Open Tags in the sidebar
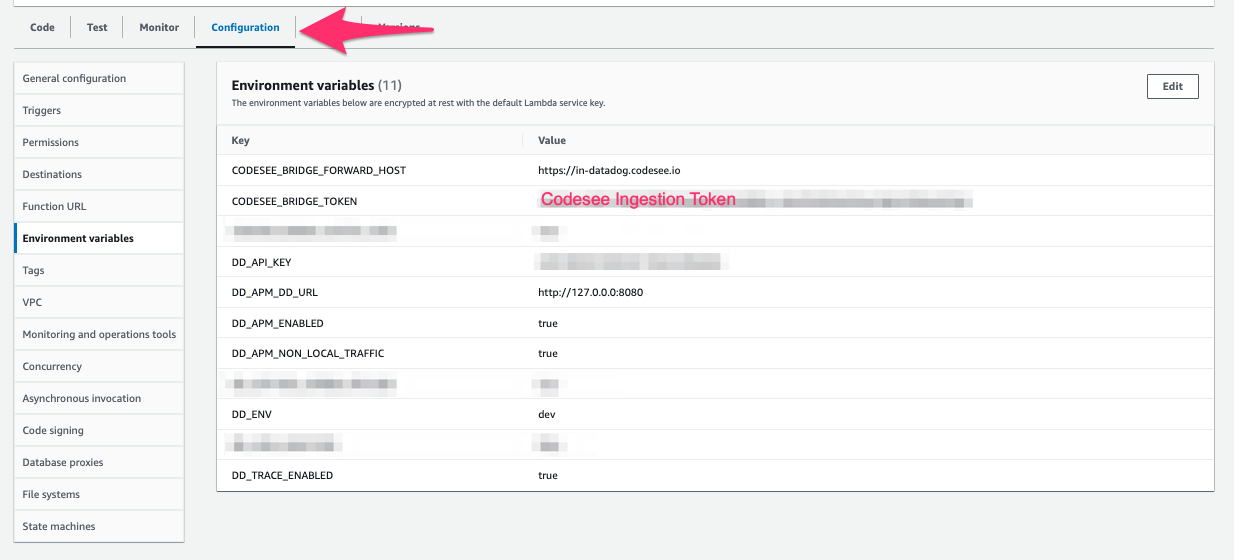The width and height of the screenshot is (1234, 560). [x=99, y=270]
